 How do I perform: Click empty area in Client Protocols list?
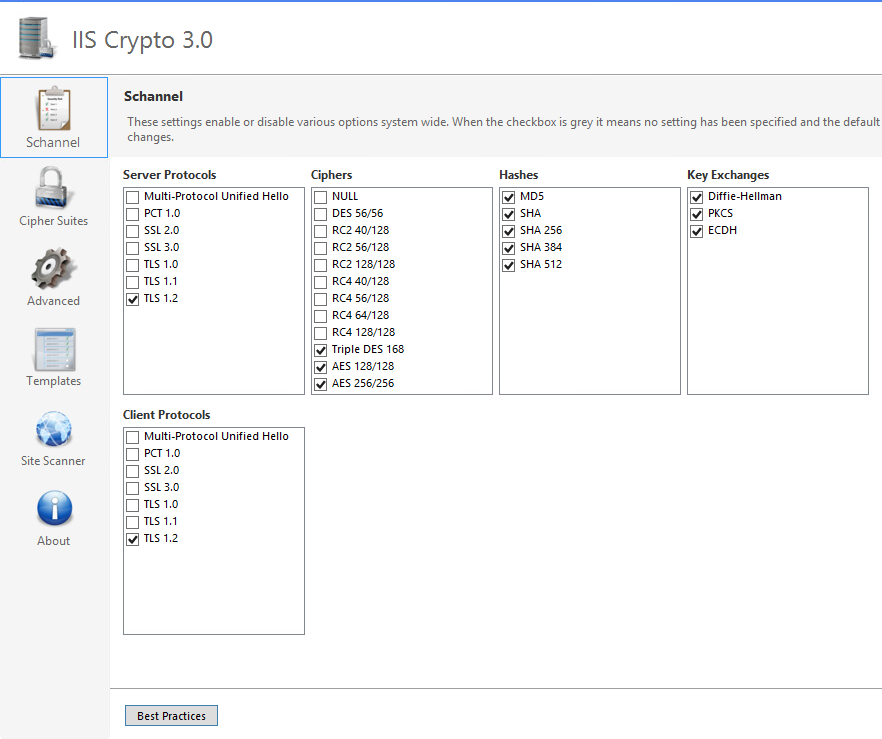213,590
